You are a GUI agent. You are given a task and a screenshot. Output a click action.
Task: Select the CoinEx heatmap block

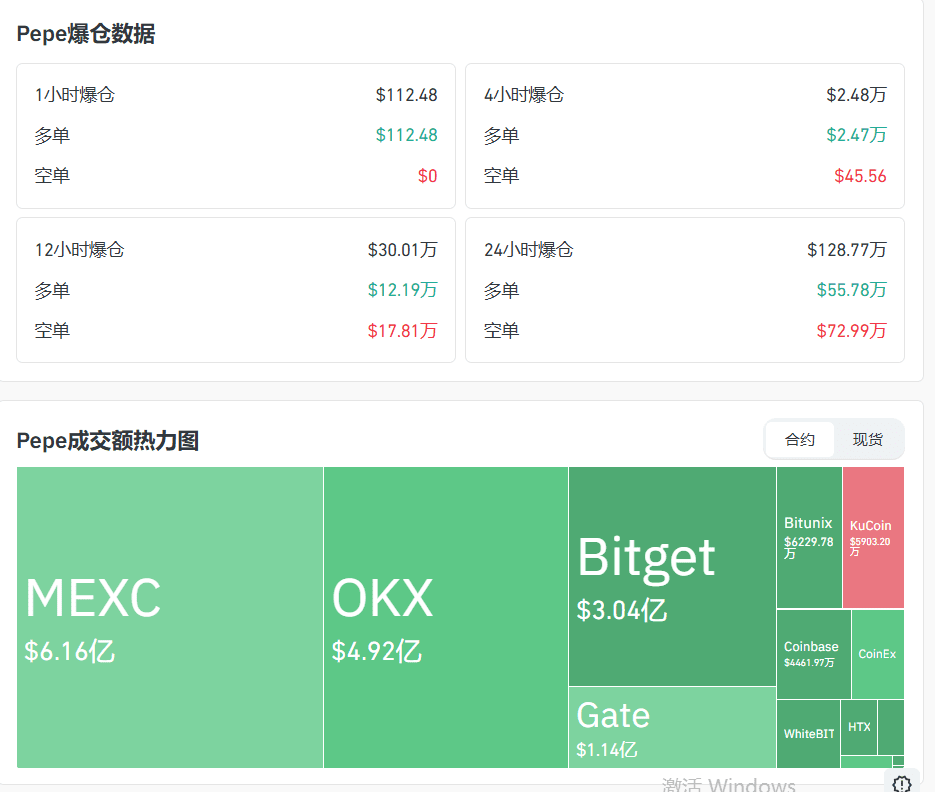[x=878, y=654]
